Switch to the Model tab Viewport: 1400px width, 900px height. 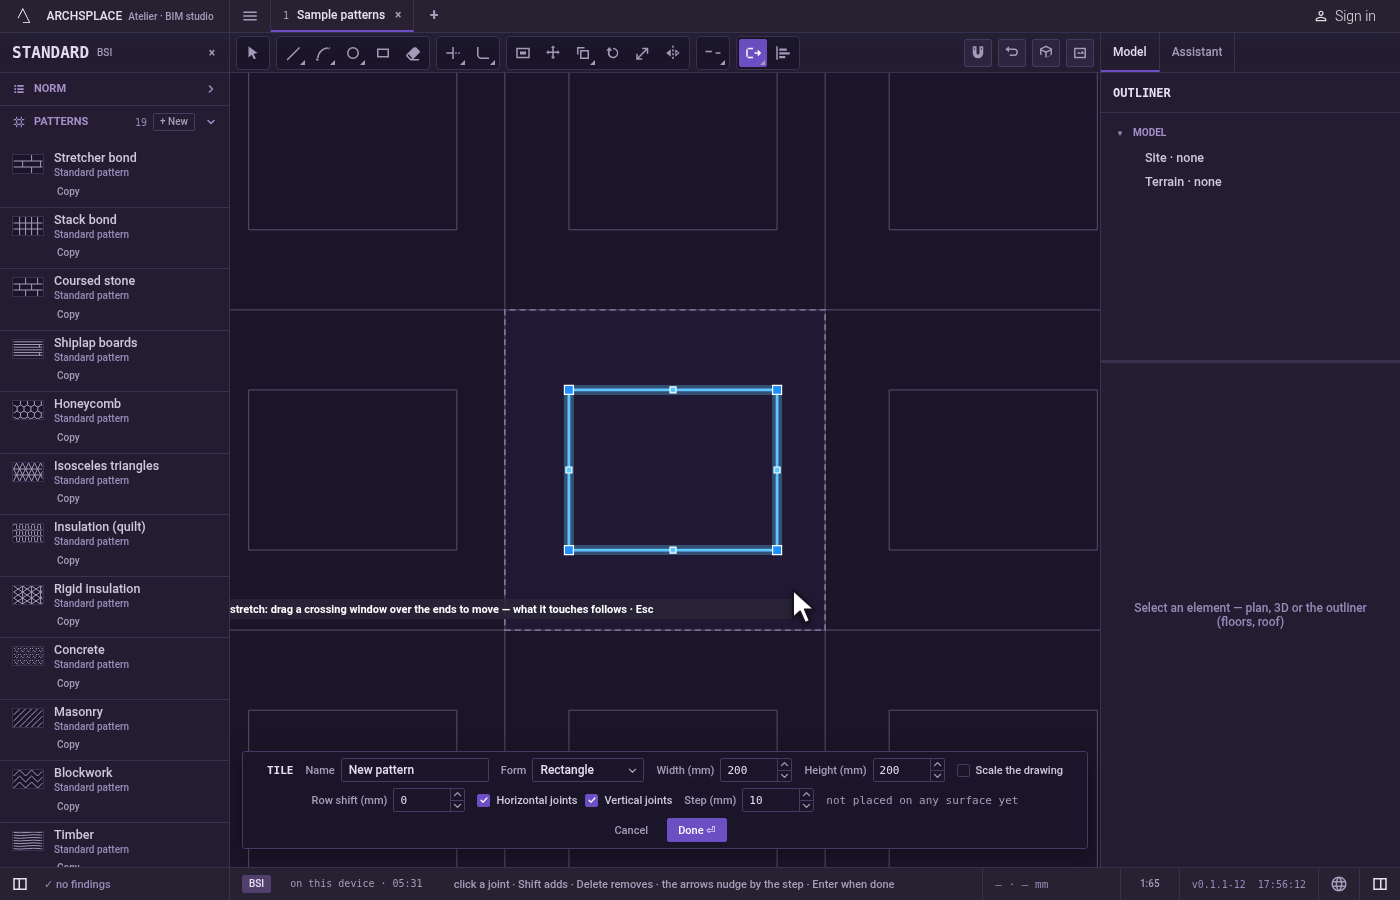(1130, 52)
